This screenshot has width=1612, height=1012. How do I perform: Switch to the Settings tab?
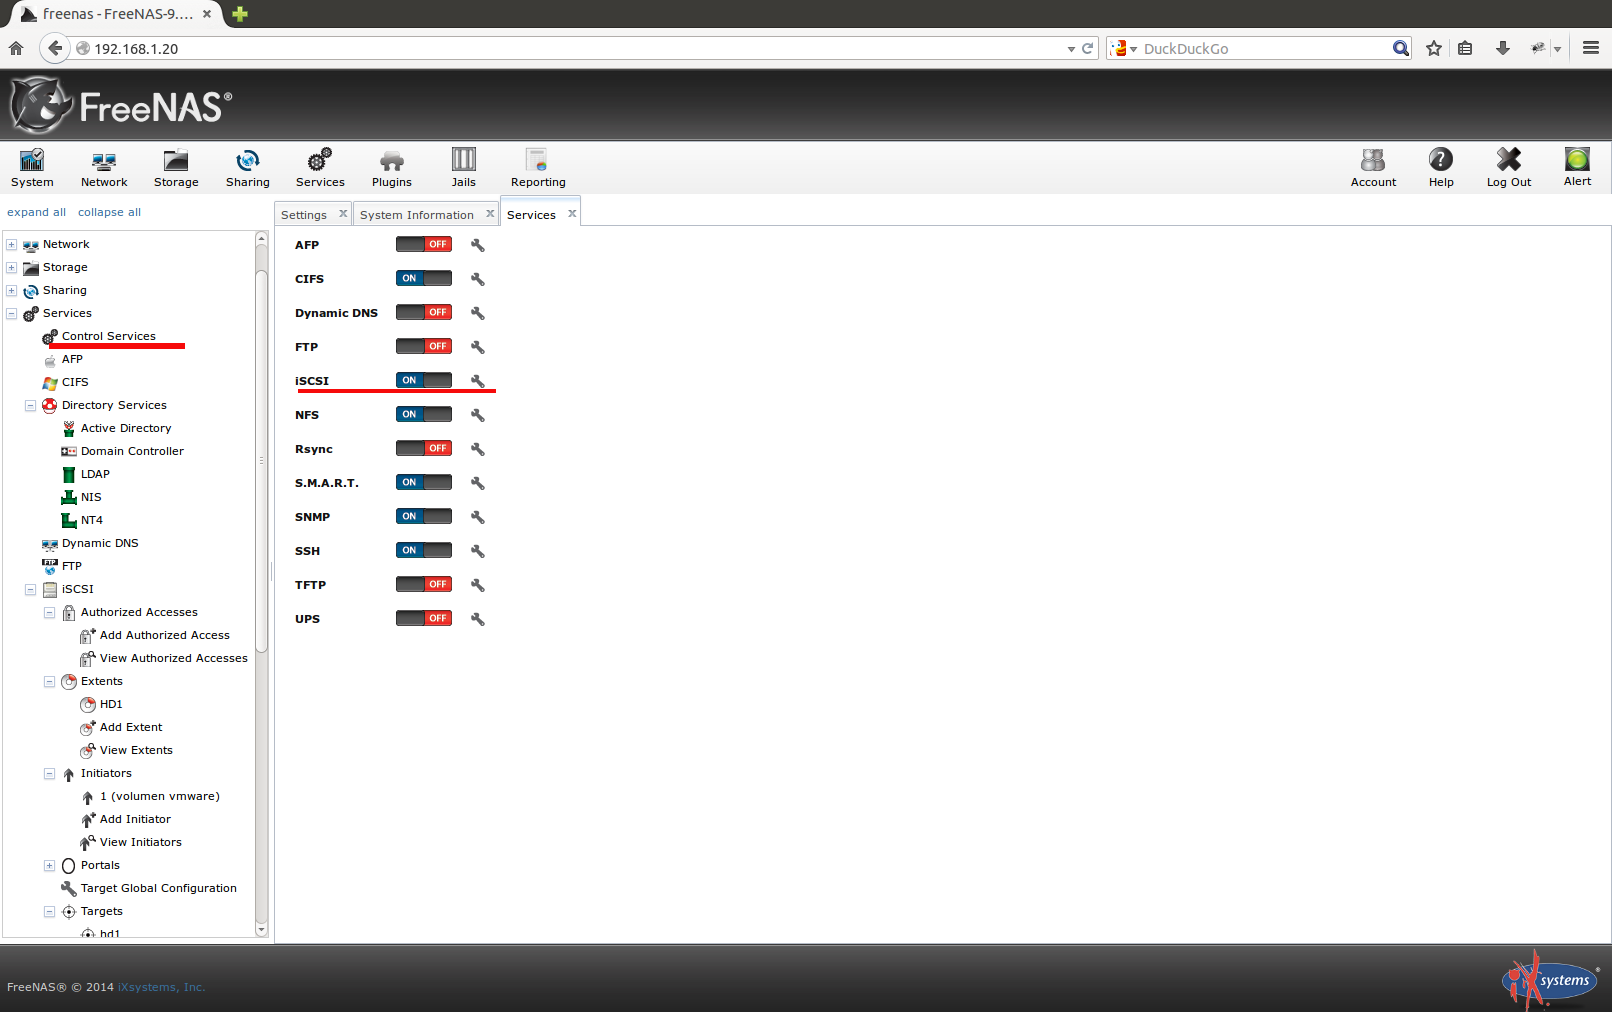pos(303,215)
